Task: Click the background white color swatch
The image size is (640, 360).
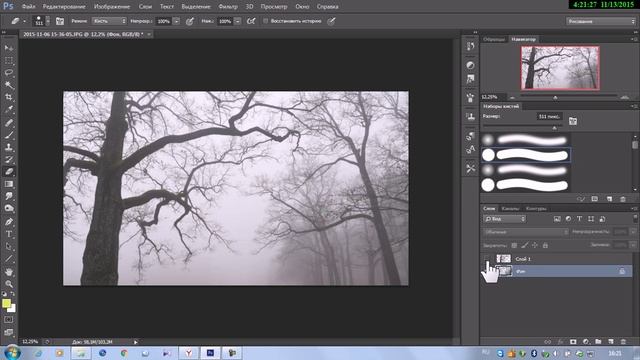Action: click(x=12, y=309)
